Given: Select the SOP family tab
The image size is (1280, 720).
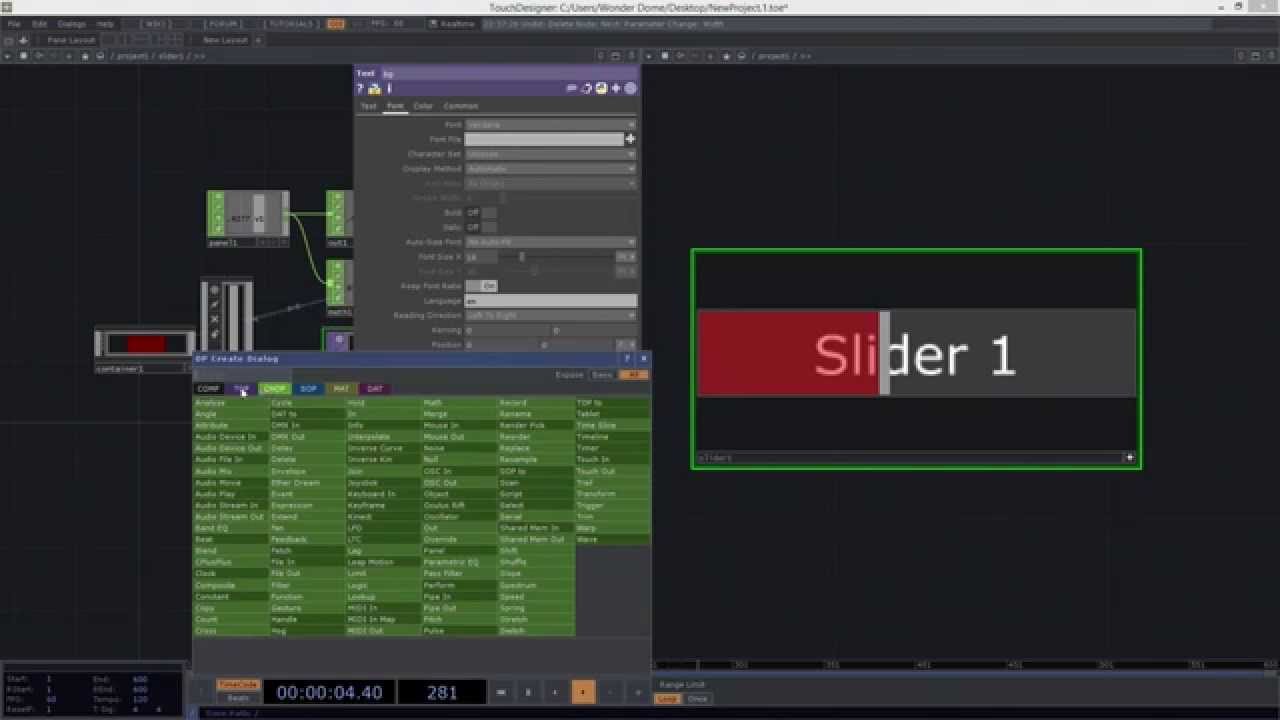Looking at the screenshot, I should pyautogui.click(x=308, y=389).
